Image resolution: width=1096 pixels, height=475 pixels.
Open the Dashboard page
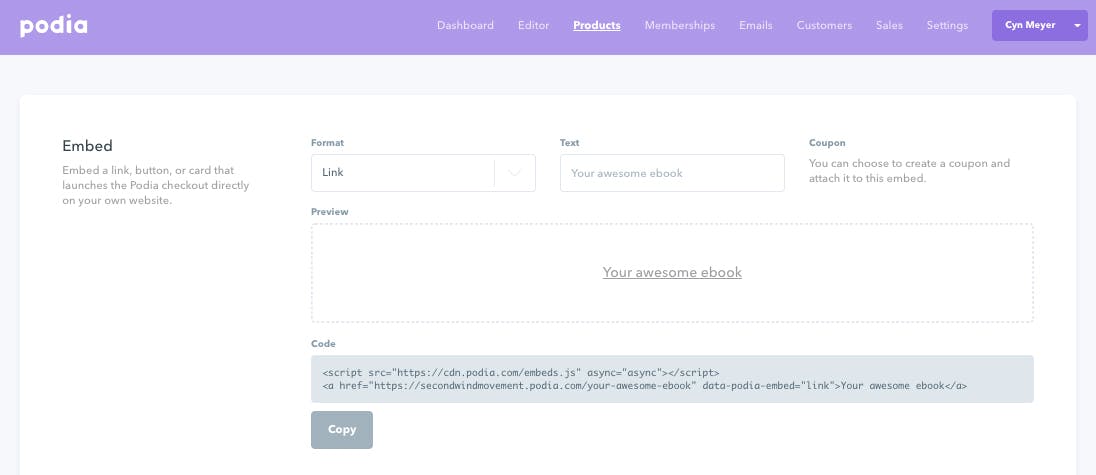coord(466,25)
